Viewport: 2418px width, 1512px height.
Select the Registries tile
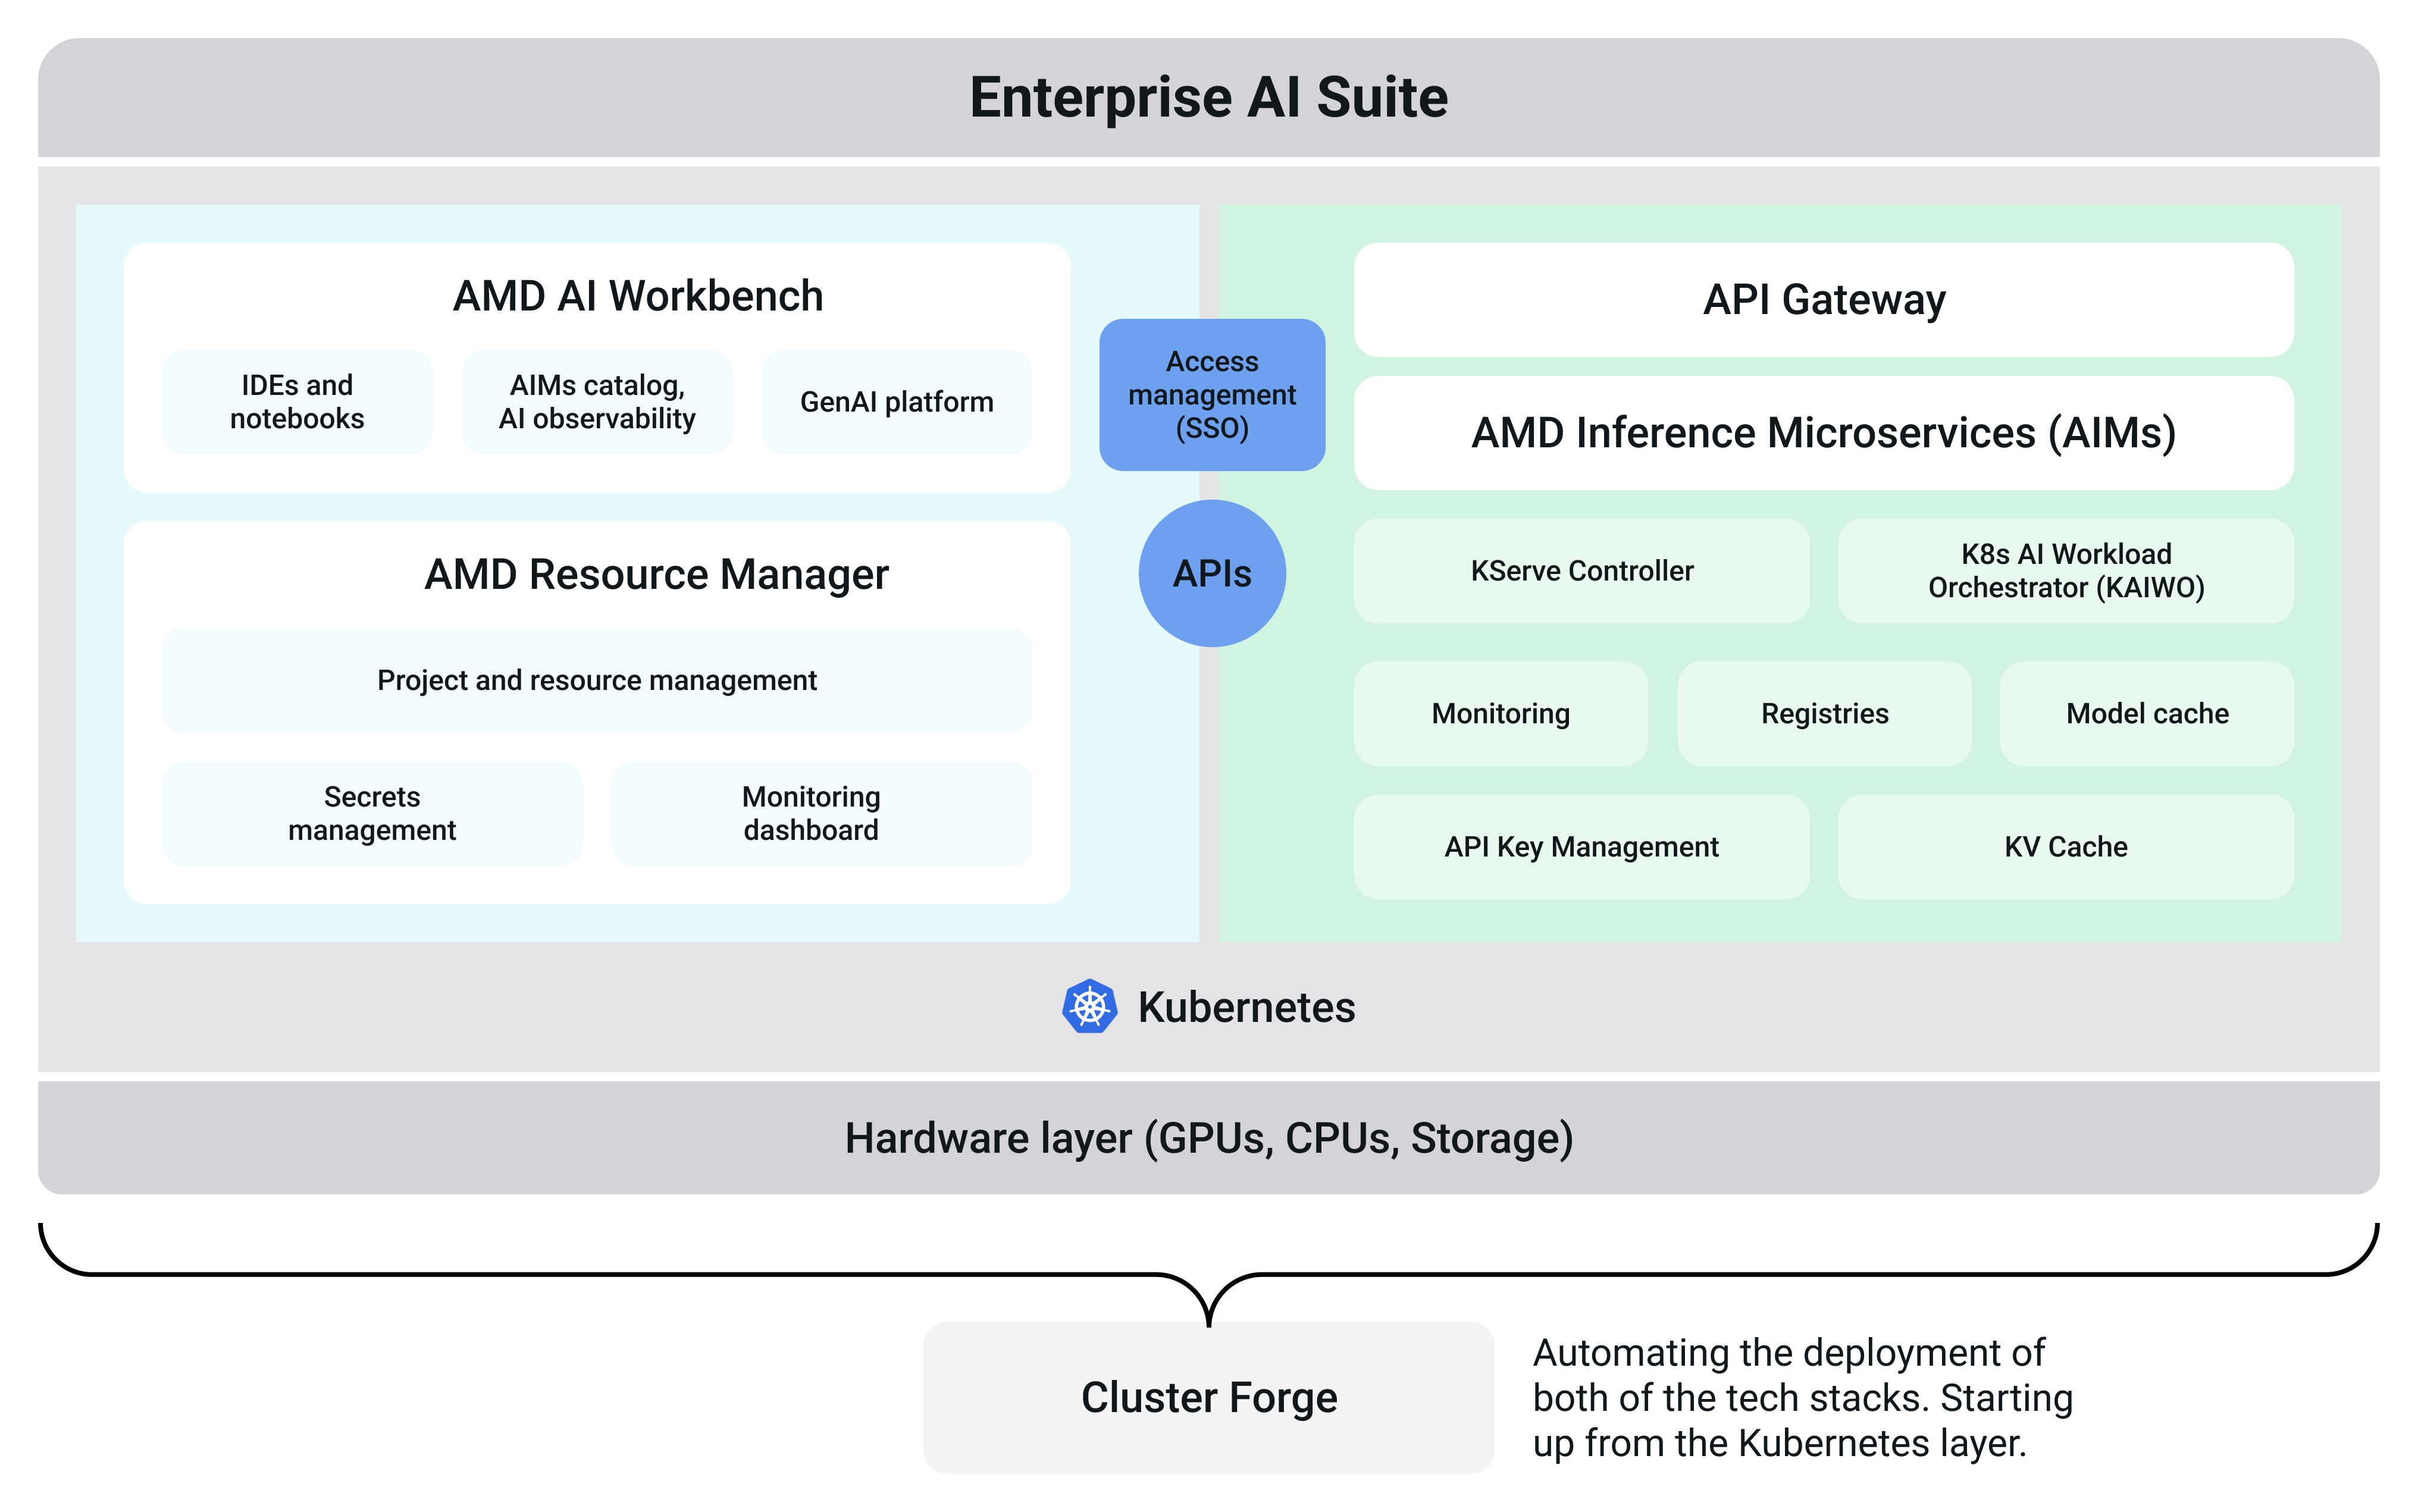(x=1824, y=713)
